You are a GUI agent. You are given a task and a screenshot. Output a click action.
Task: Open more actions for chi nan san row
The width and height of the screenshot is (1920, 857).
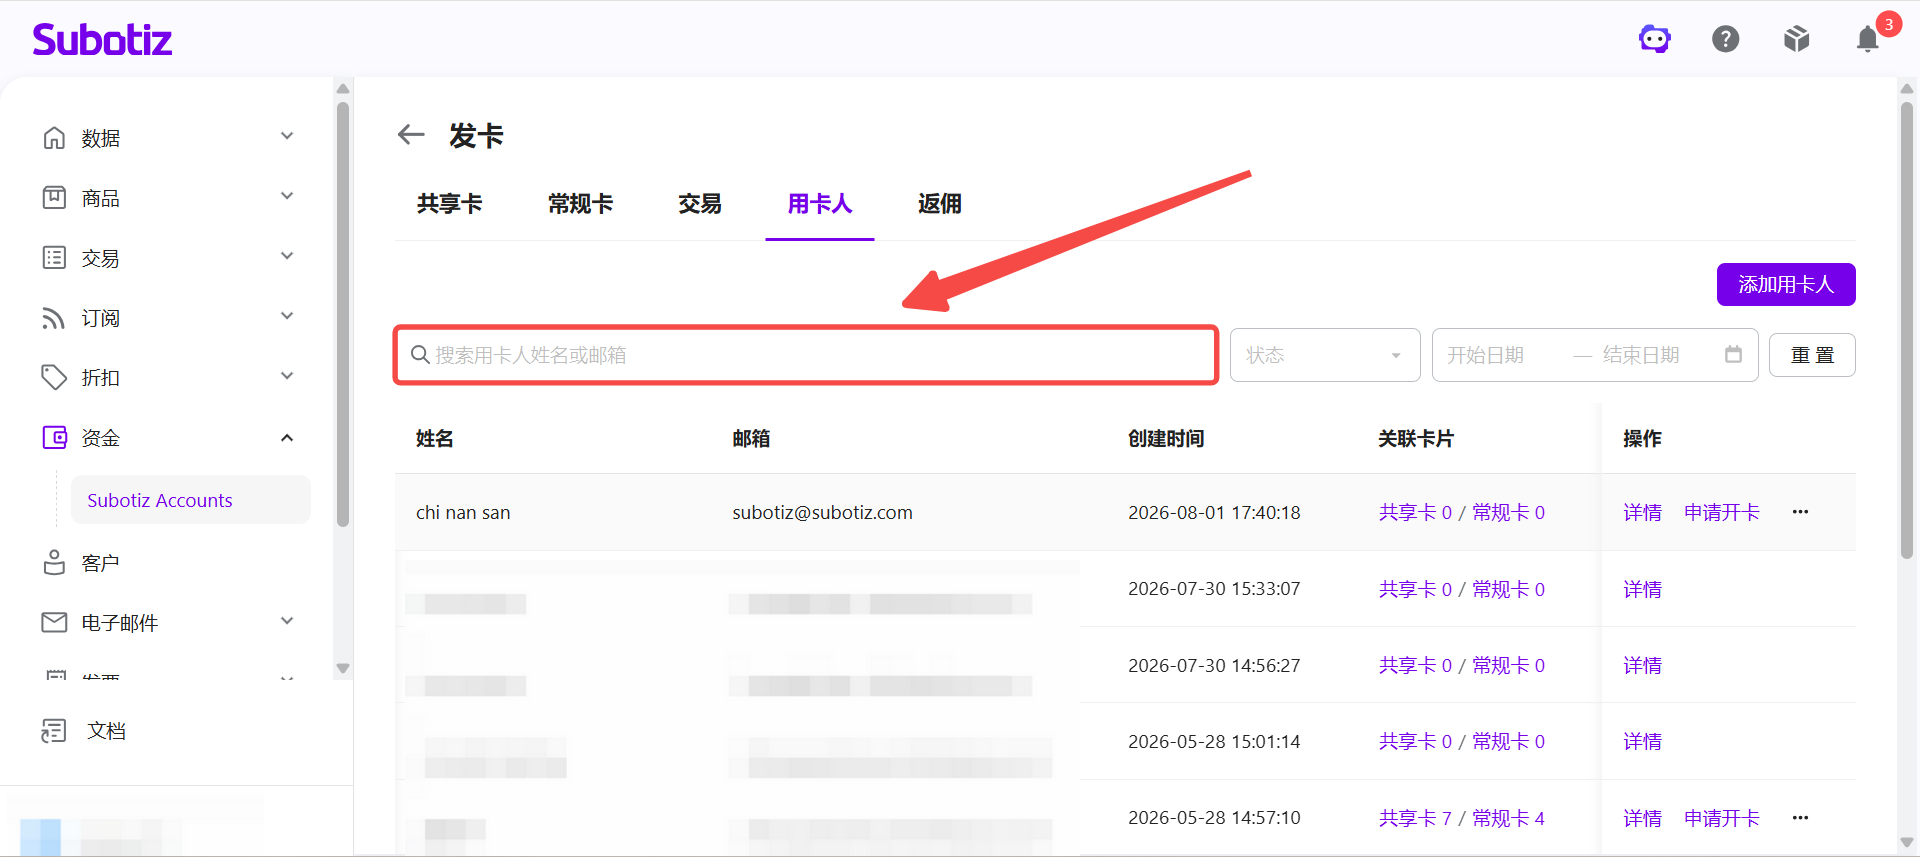pos(1800,512)
